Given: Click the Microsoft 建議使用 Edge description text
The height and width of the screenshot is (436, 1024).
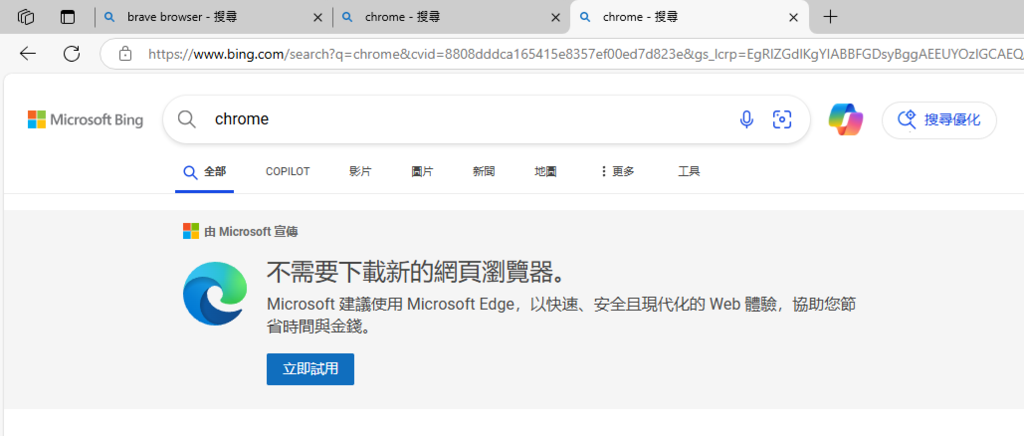Looking at the screenshot, I should (562, 315).
